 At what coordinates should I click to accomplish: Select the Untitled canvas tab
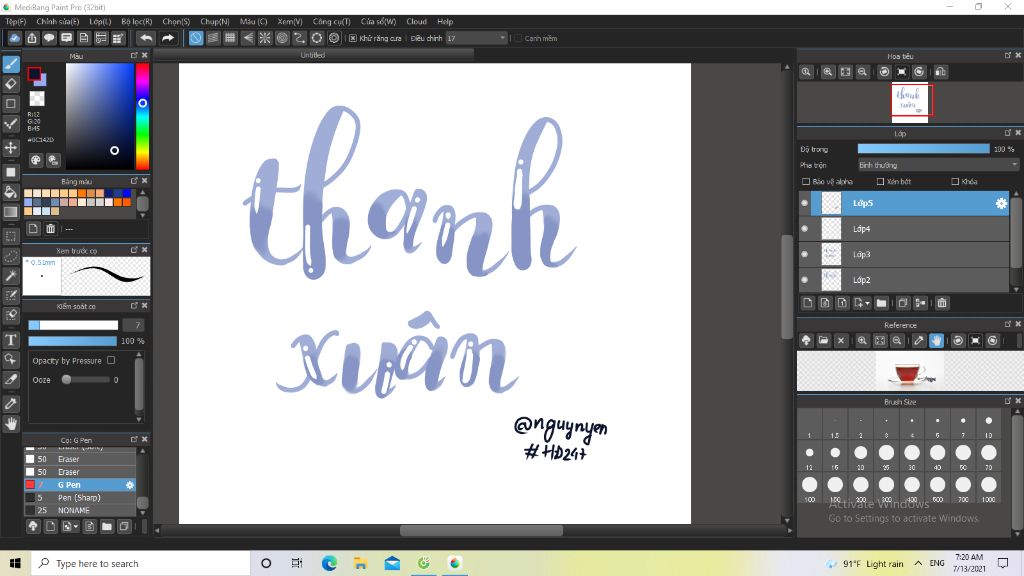tap(313, 55)
